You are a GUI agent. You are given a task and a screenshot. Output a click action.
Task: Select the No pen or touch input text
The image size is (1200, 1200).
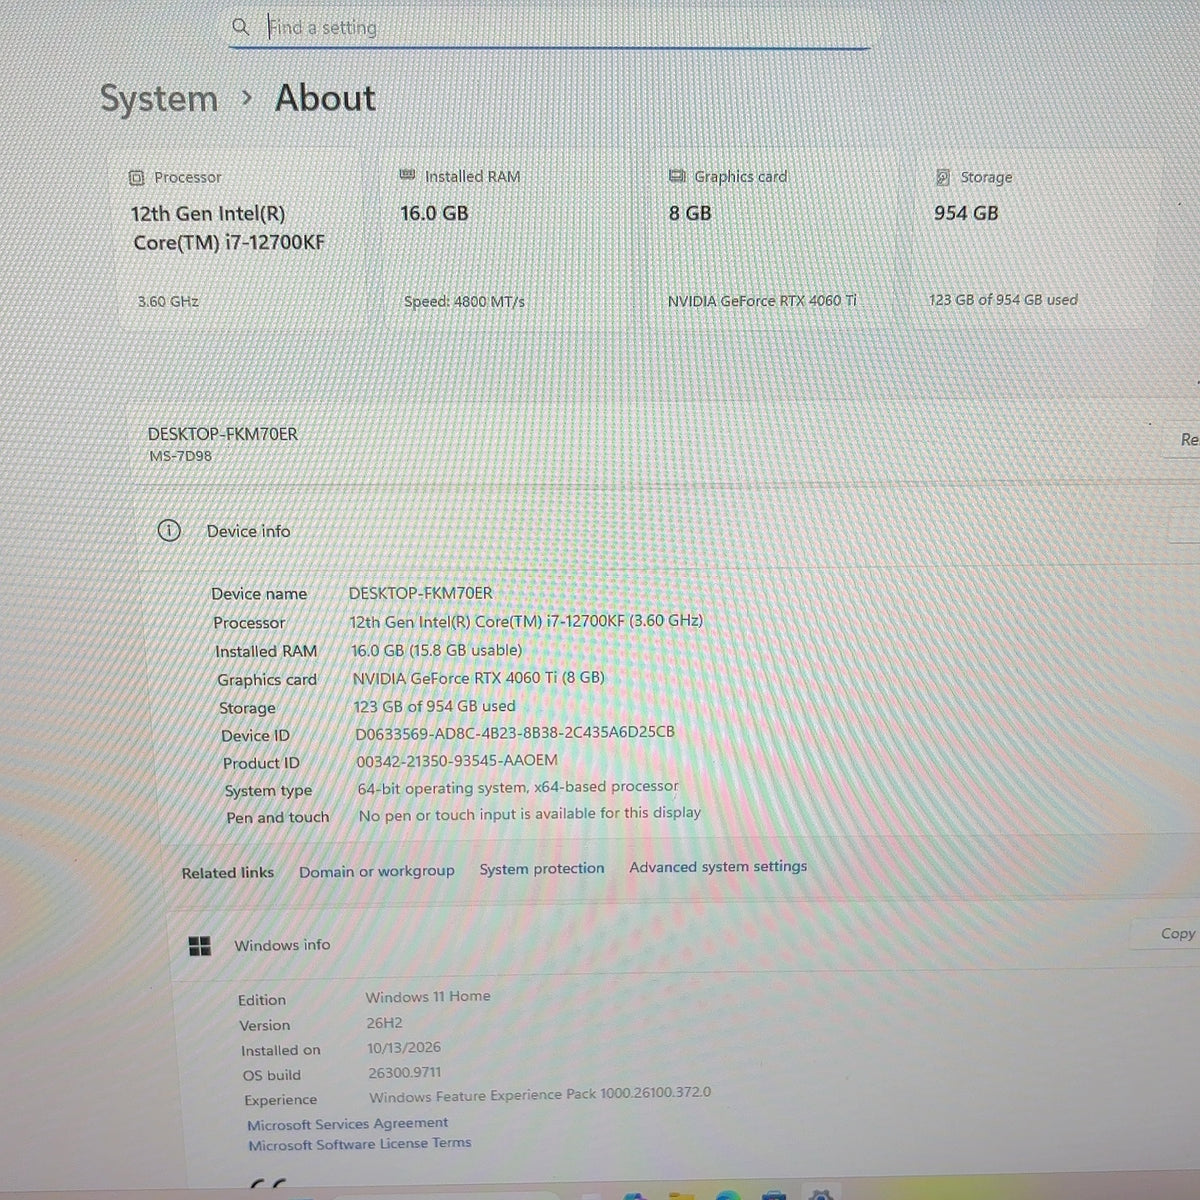[529, 814]
